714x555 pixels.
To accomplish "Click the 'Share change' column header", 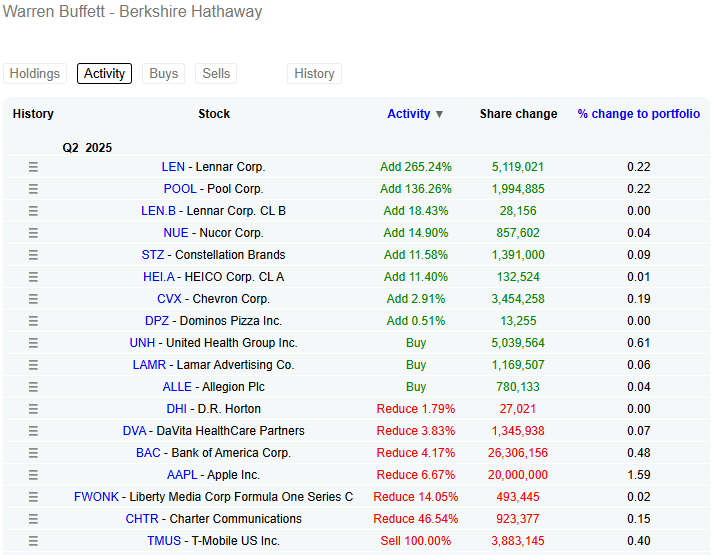I will (518, 114).
